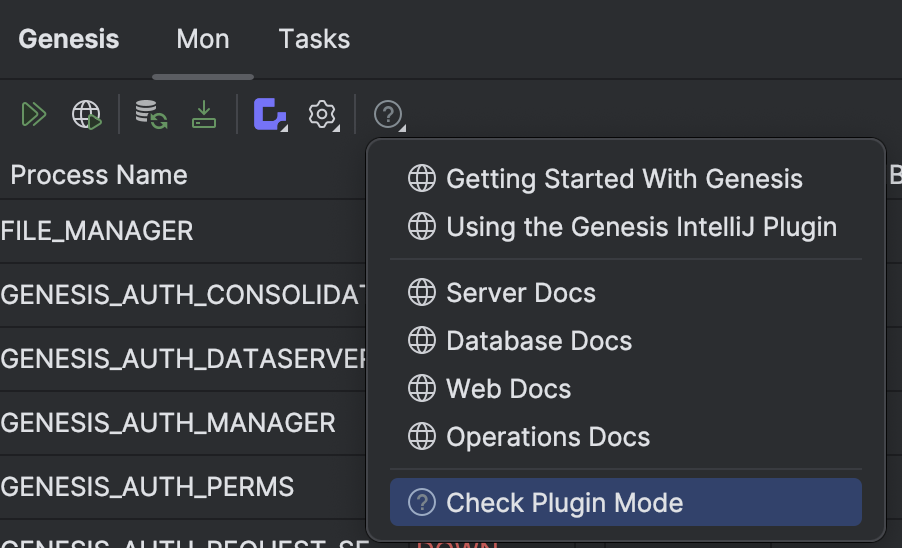Viewport: 902px width, 548px height.
Task: Select the FILE_MANAGER process row
Action: [x=183, y=231]
